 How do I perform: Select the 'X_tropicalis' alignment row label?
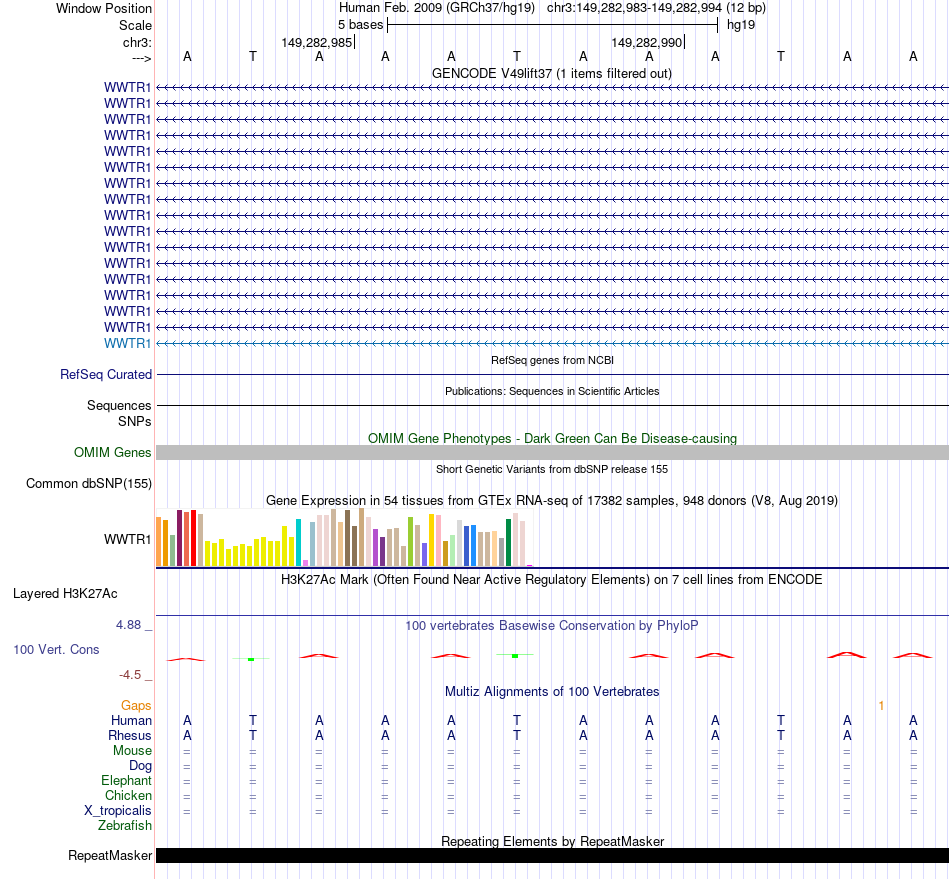coord(118,811)
